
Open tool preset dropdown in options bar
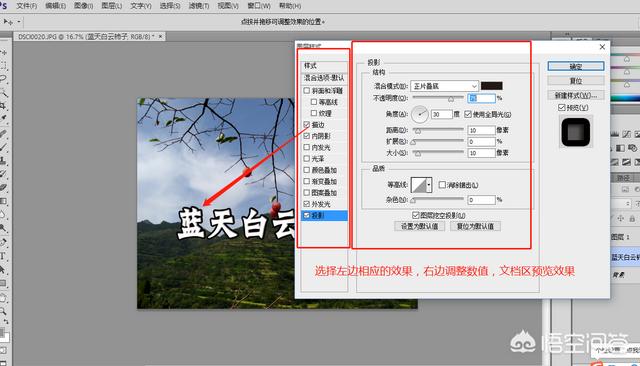(19, 22)
